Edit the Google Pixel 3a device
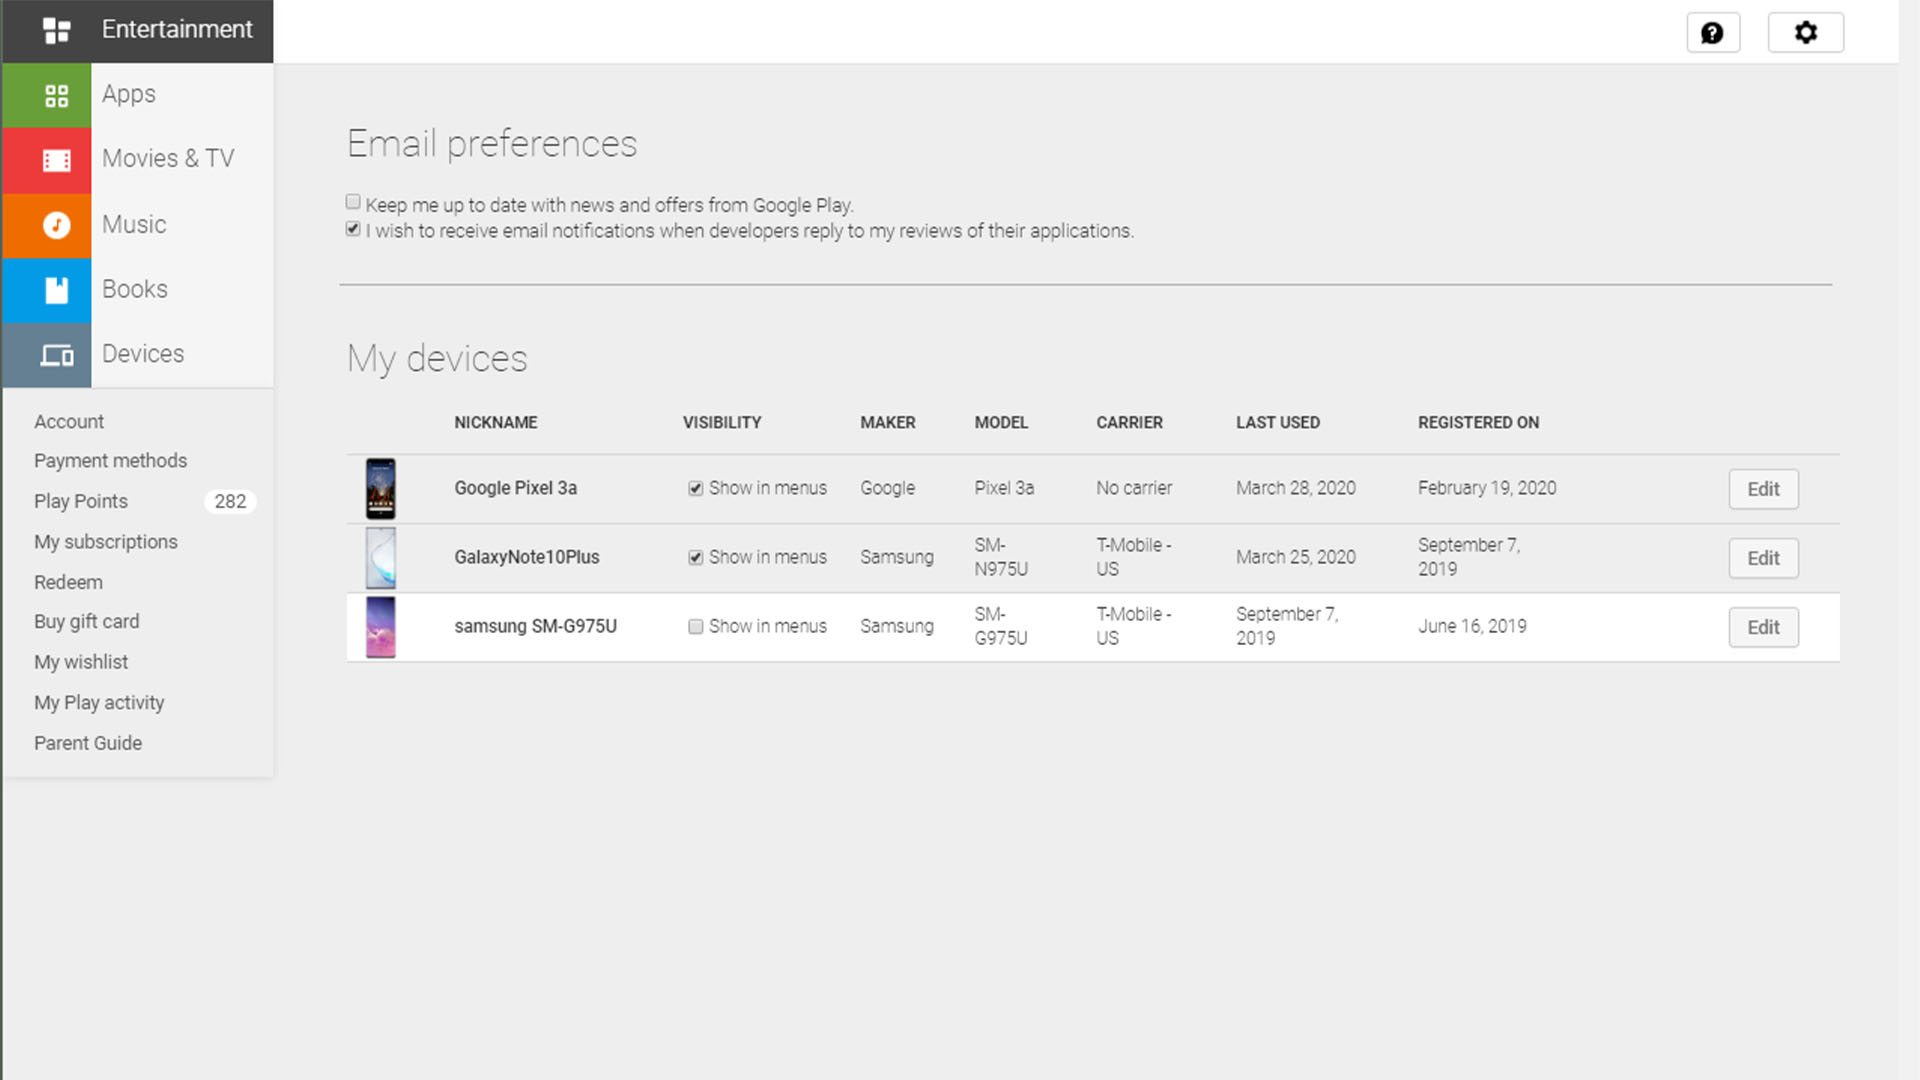The width and height of the screenshot is (1920, 1080). tap(1763, 489)
